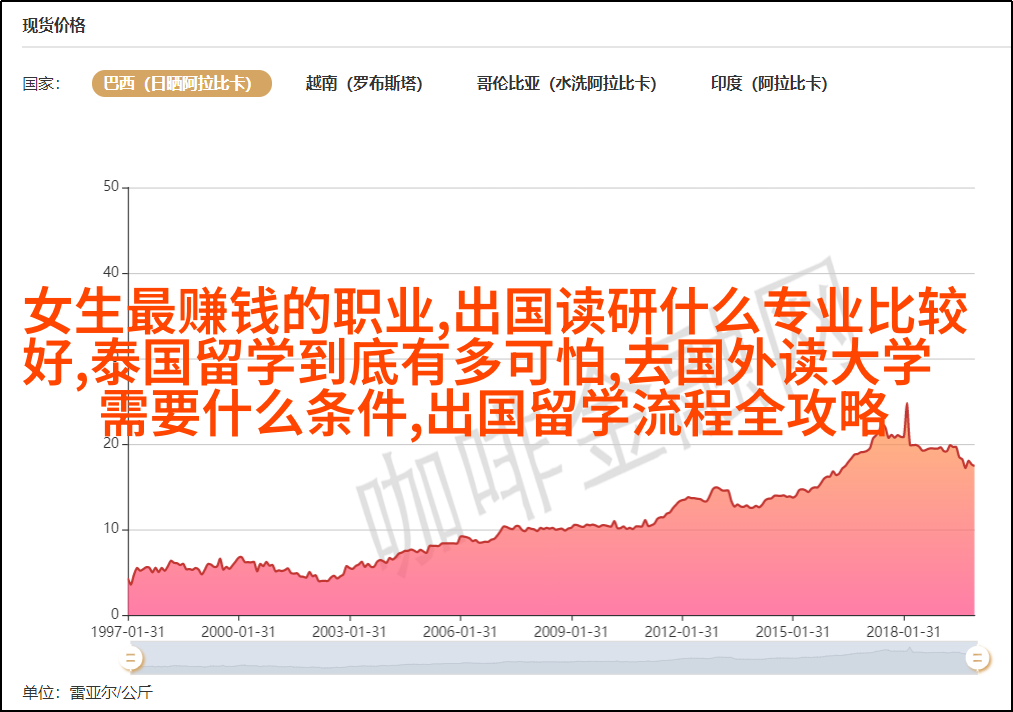Click the 2003-01-31 x-axis label
This screenshot has height=712, width=1013.
(x=349, y=632)
